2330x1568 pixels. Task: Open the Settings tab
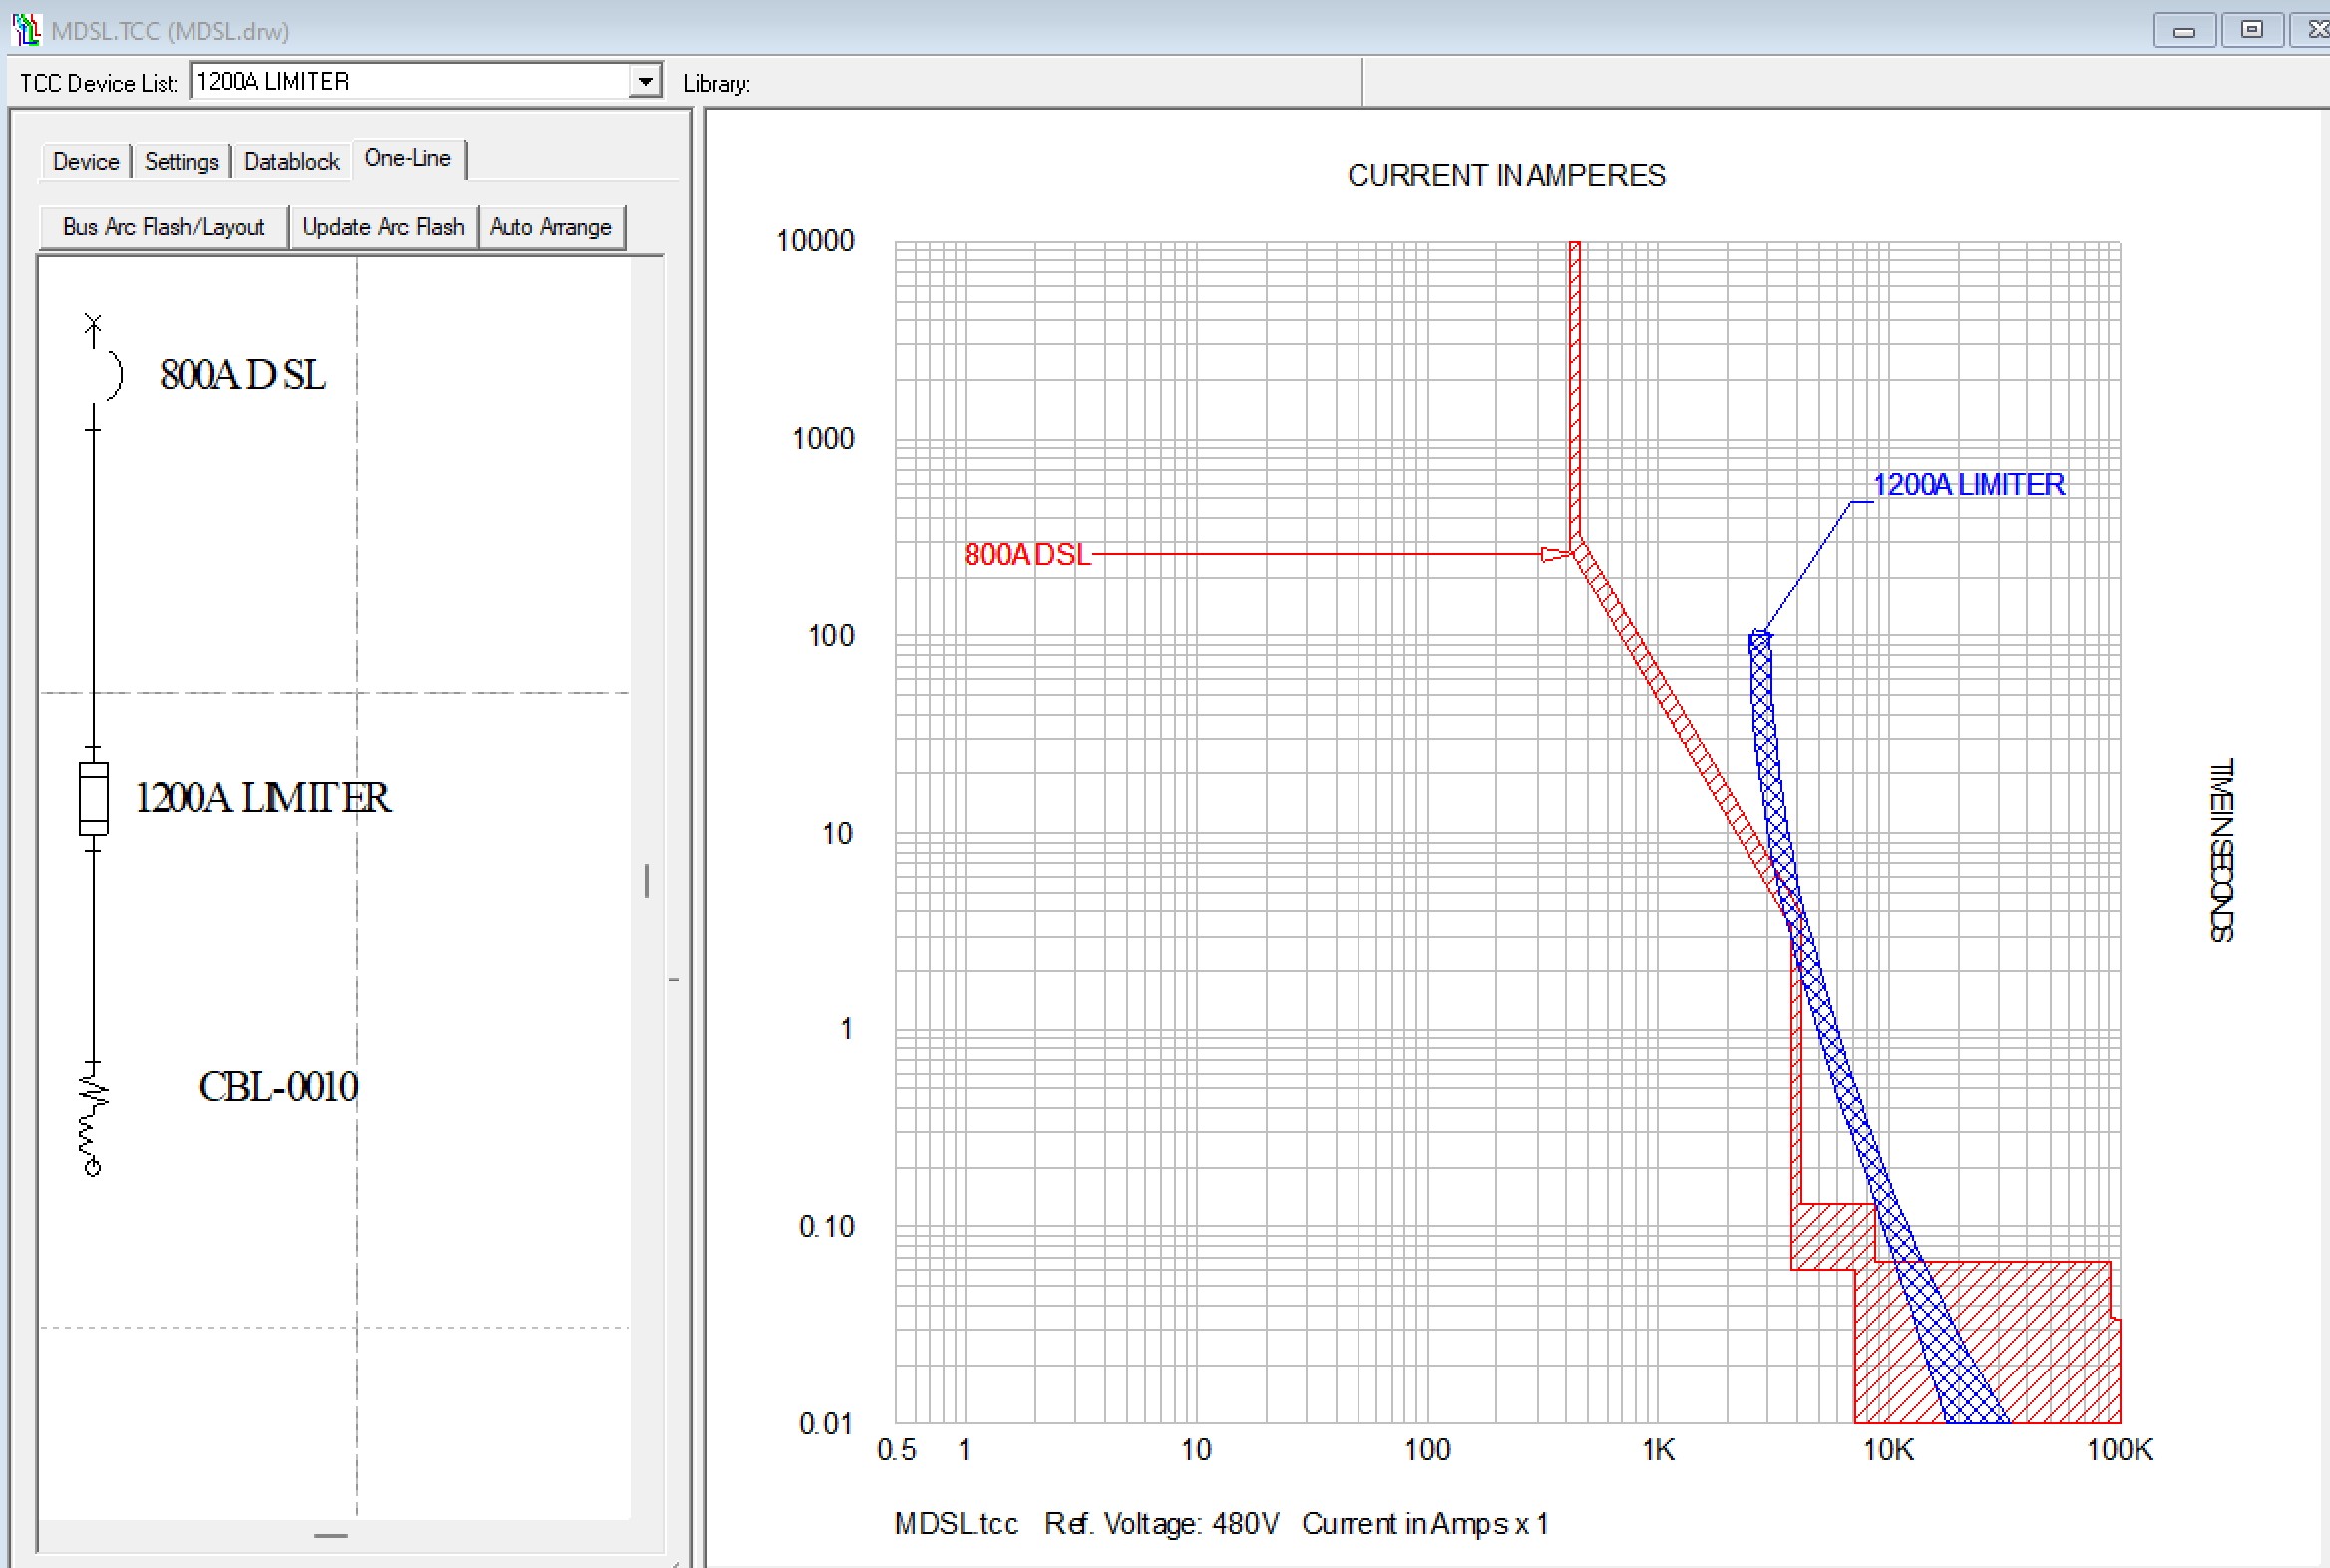tap(181, 161)
